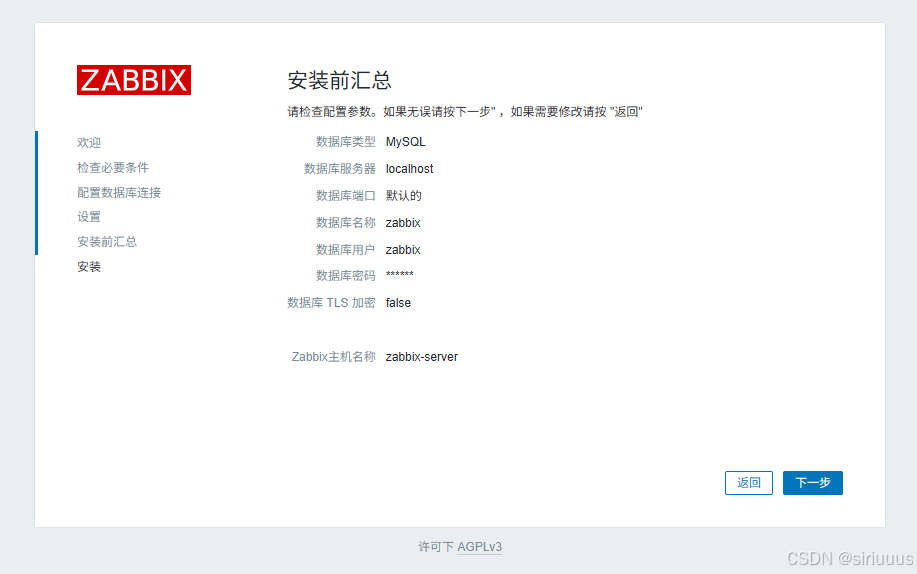
Task: Click the ZABBIX logo
Action: click(x=134, y=80)
